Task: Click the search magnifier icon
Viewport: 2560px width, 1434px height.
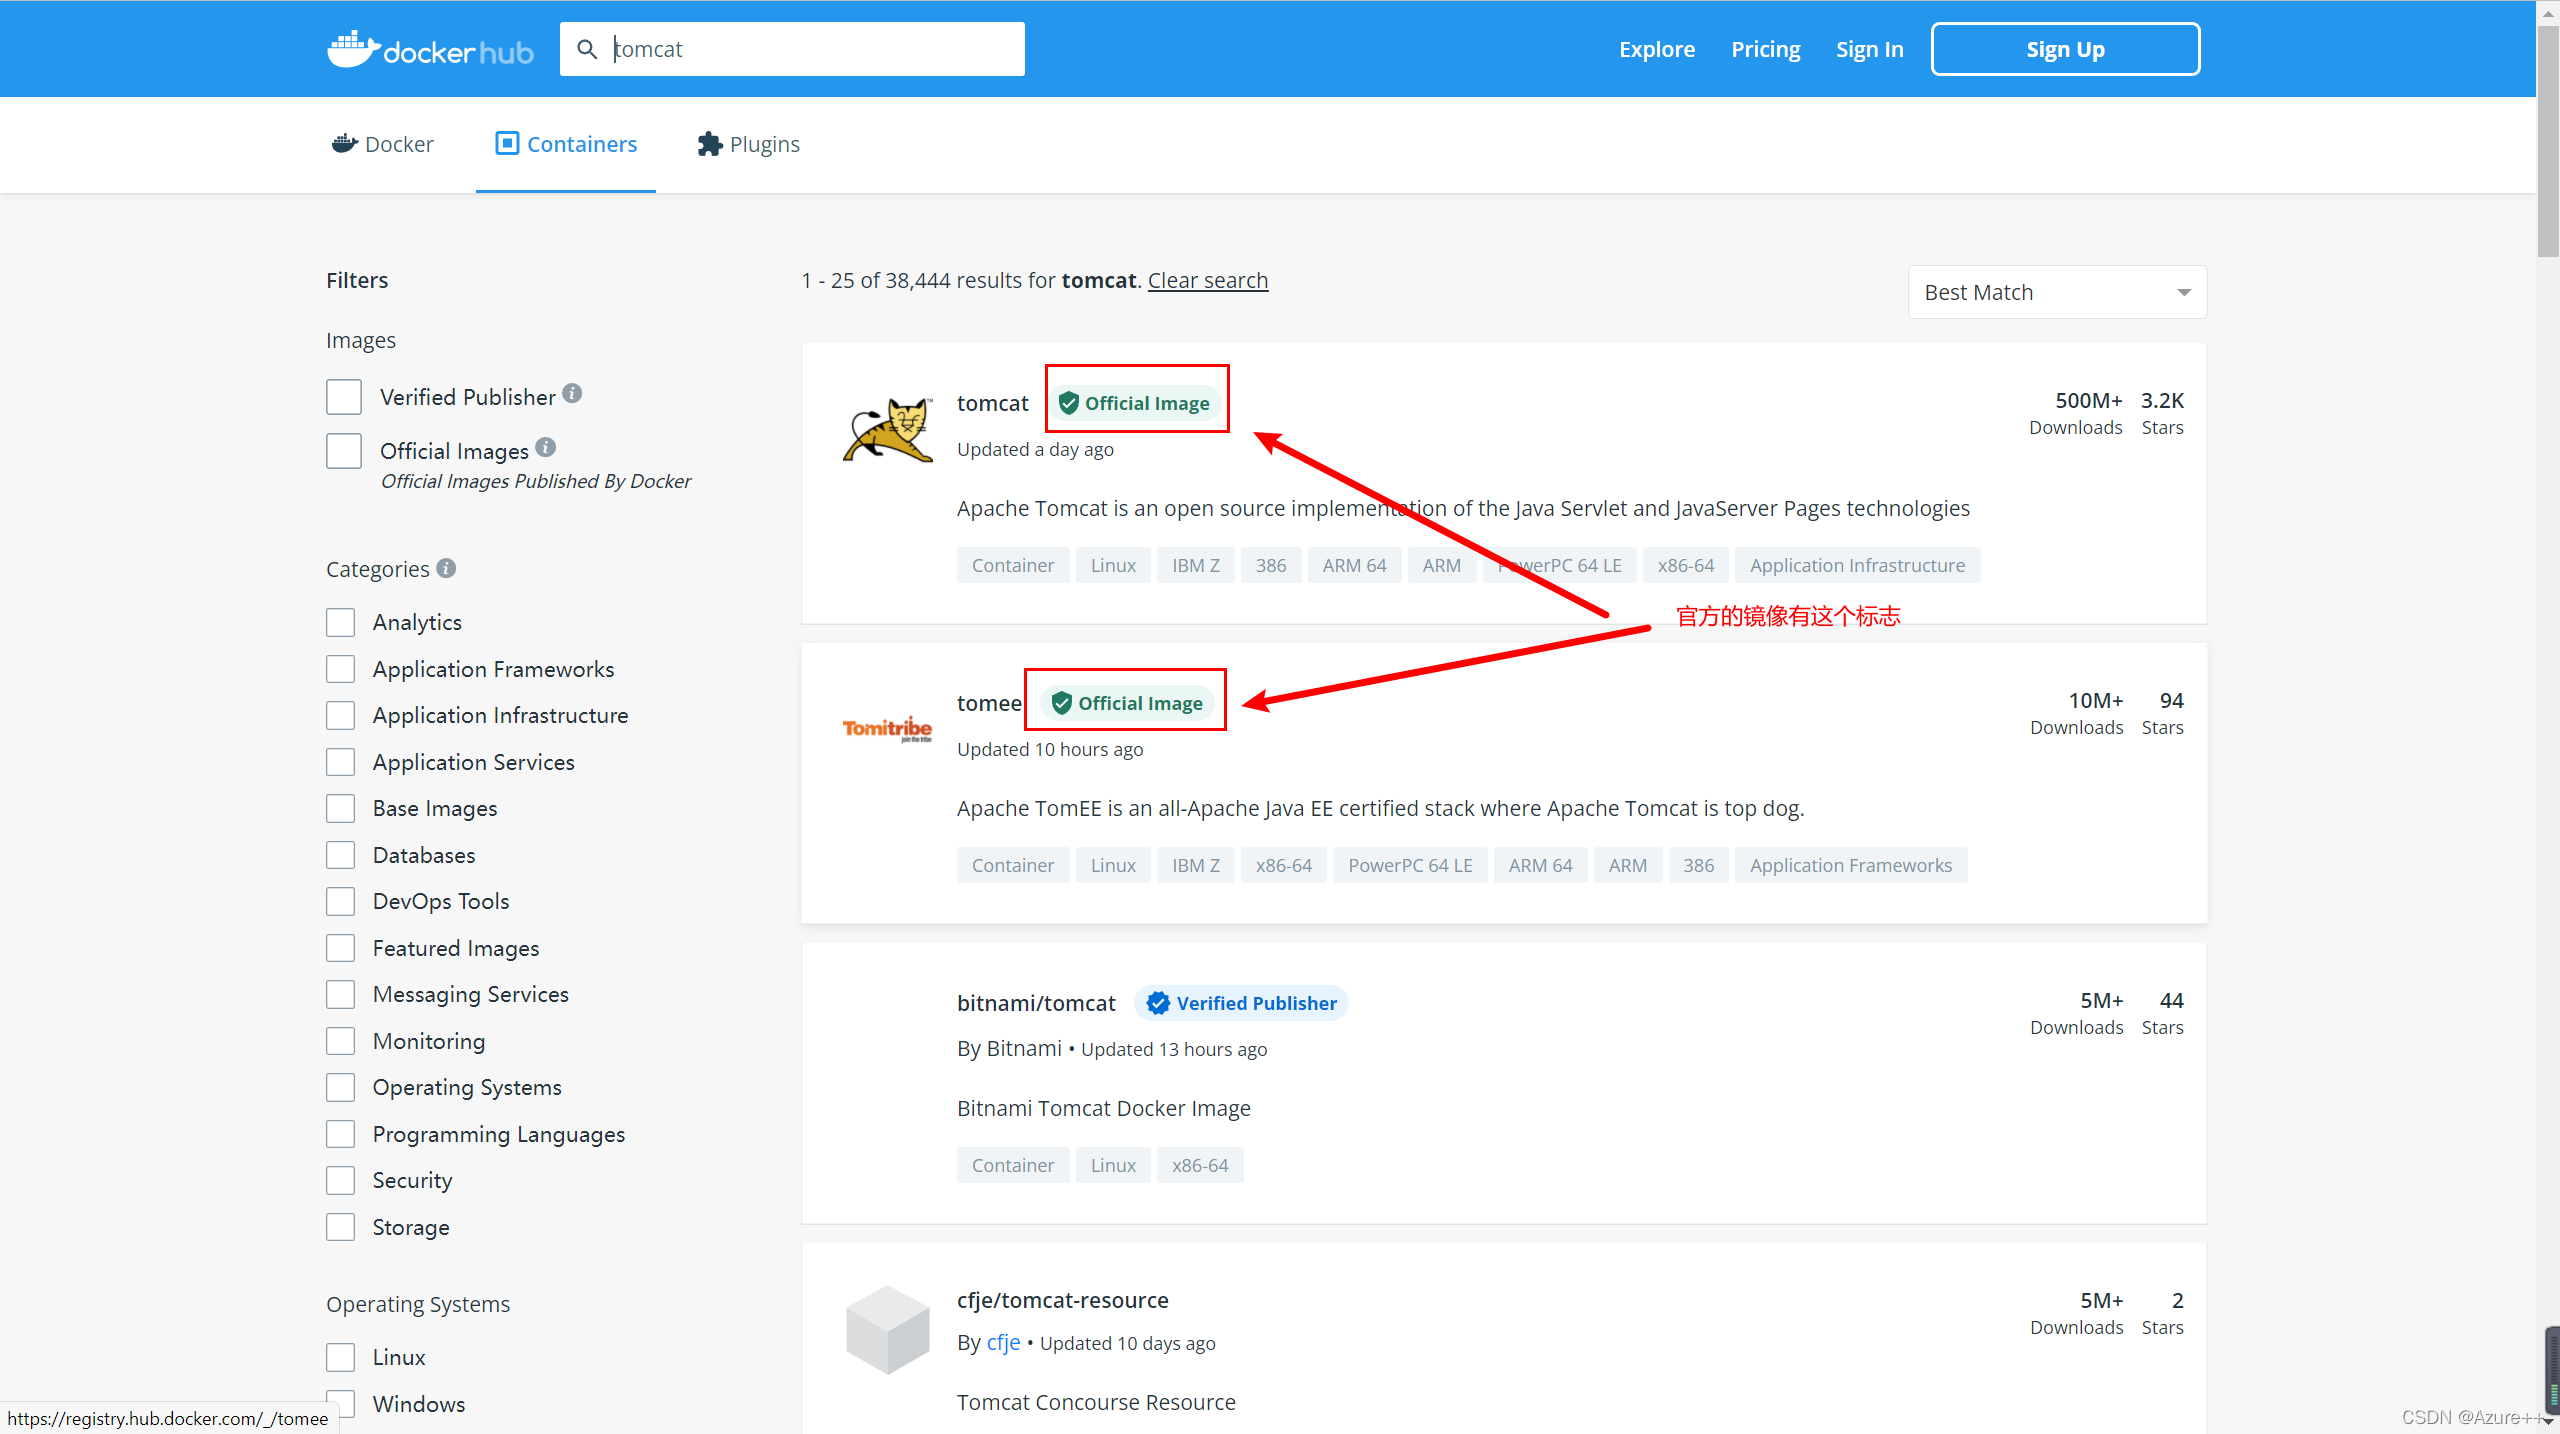Action: [x=587, y=49]
